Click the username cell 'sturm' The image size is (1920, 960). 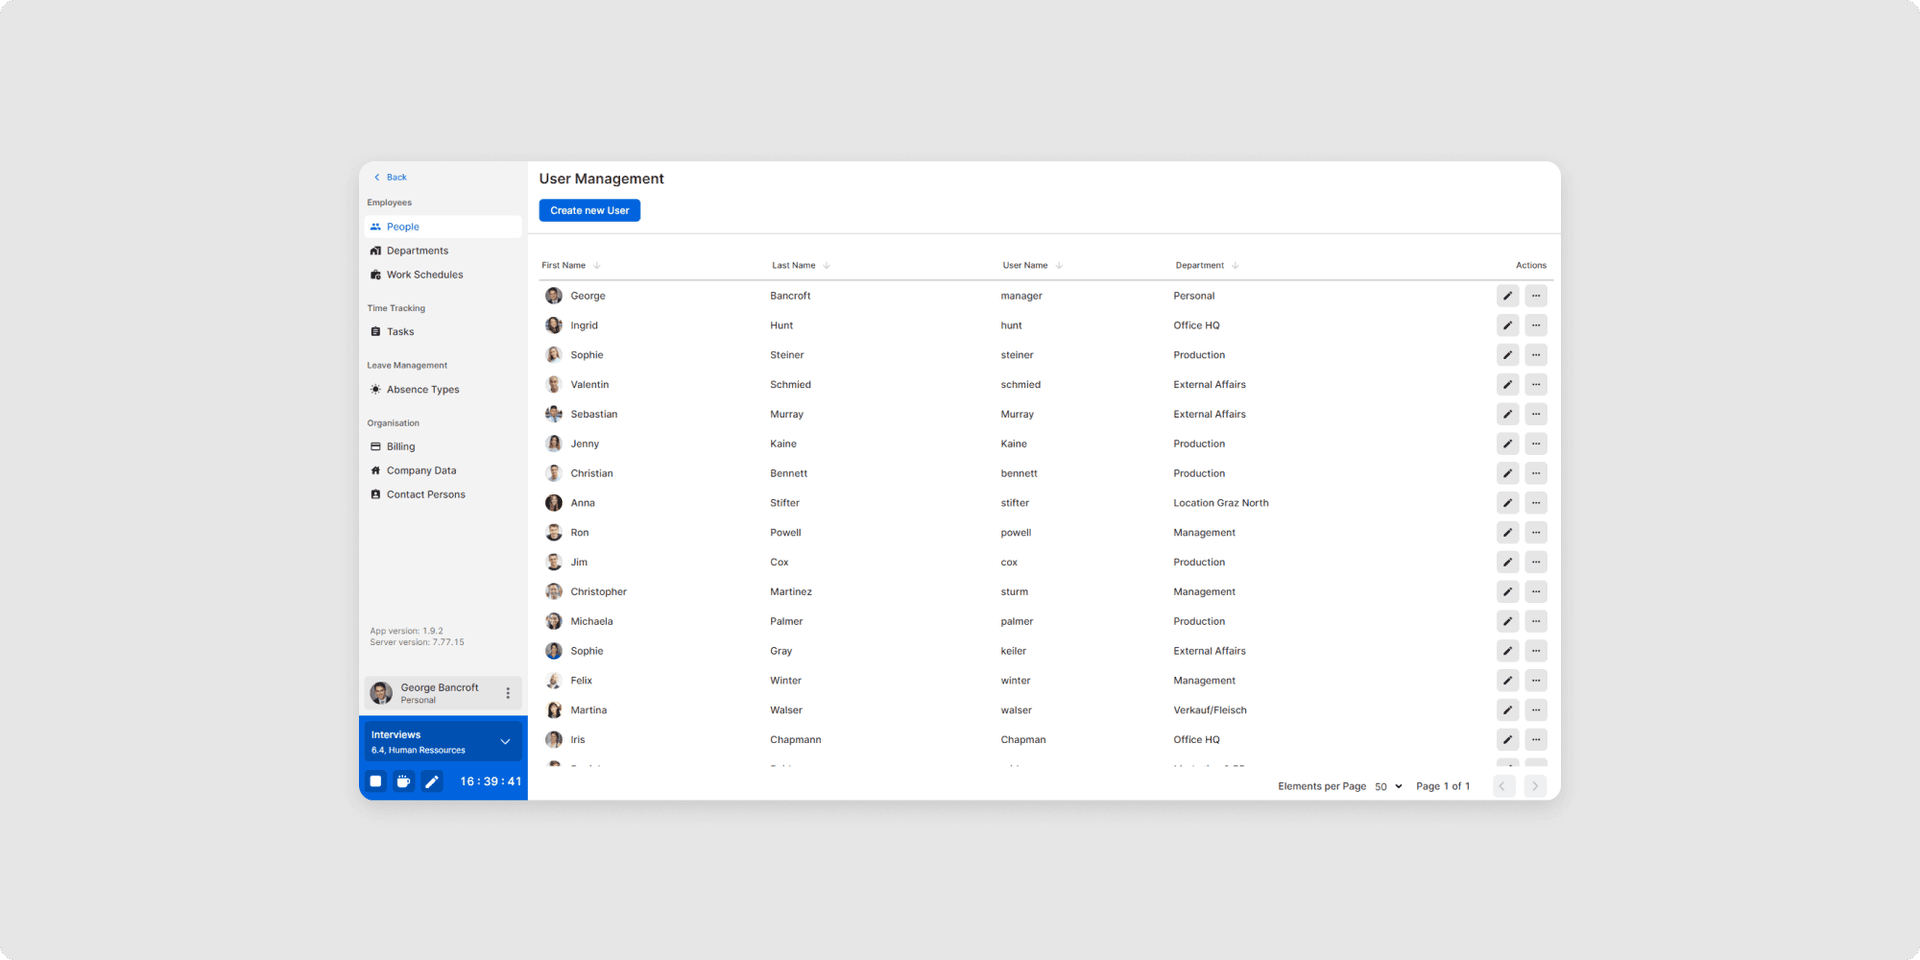point(1014,592)
